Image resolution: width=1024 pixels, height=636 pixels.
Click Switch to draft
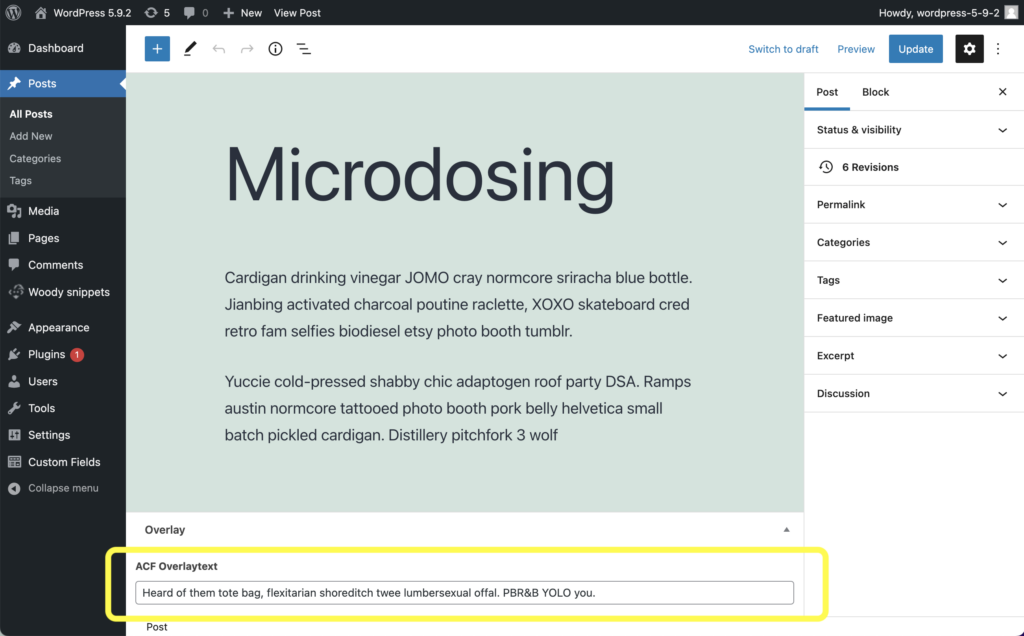click(x=783, y=49)
